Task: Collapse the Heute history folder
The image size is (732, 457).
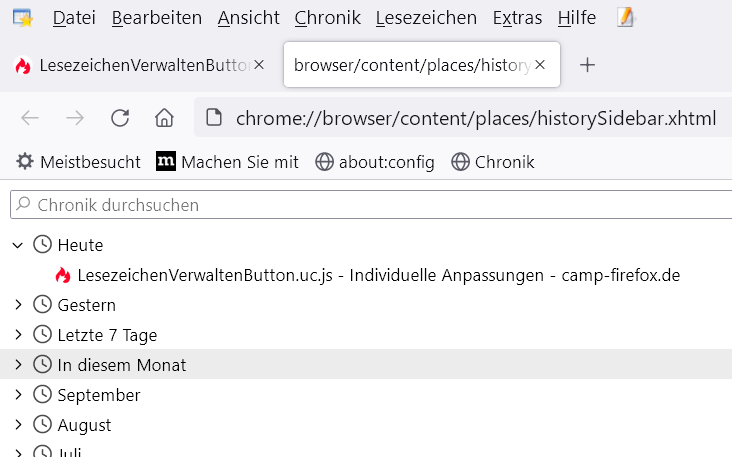Action: coord(17,245)
